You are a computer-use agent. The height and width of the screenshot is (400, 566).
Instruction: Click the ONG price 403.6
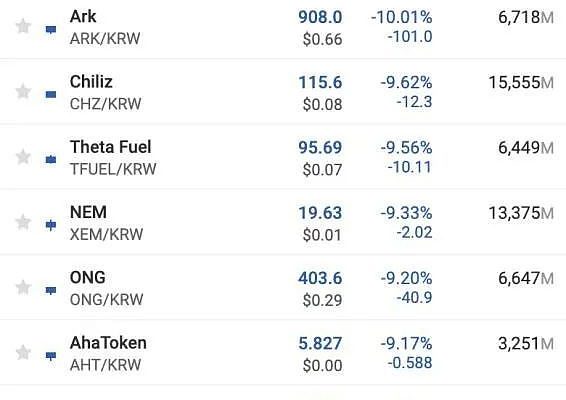click(320, 278)
